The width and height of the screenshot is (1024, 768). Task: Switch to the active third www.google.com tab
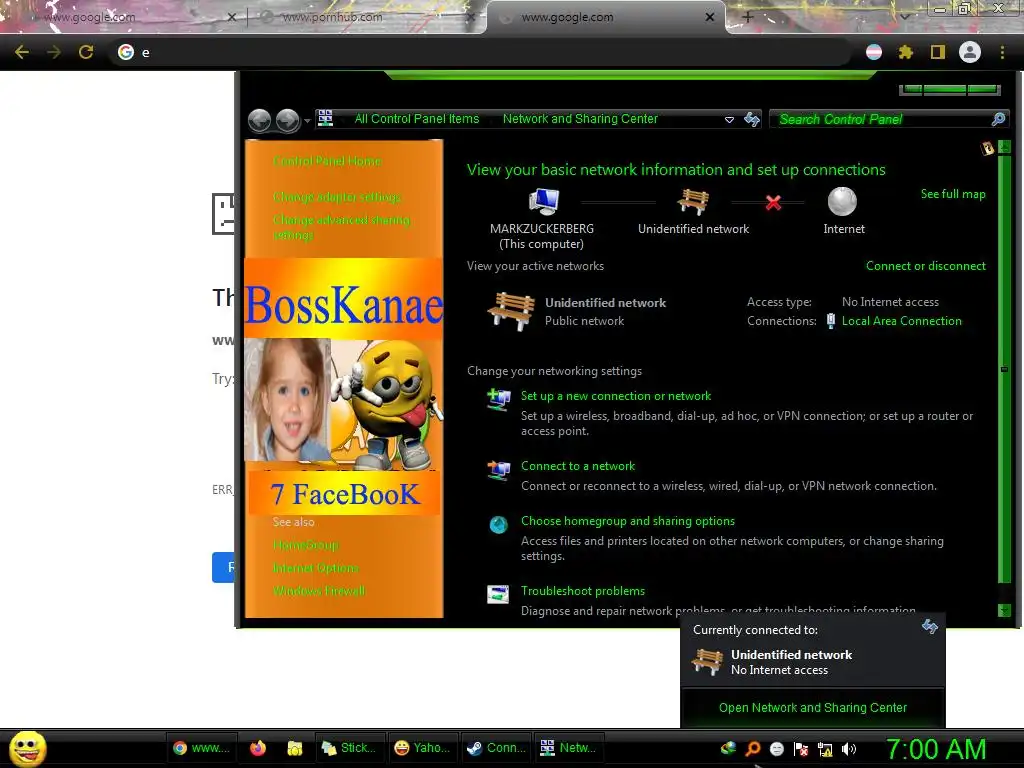click(606, 17)
